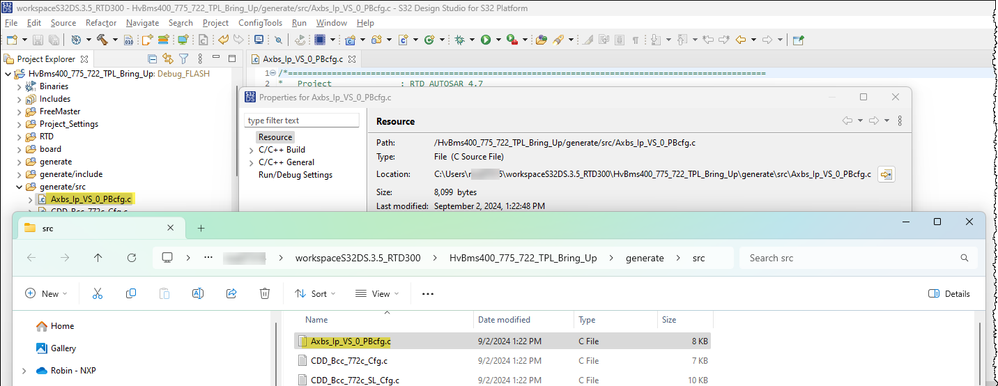Click the hammer Build icon
The width and height of the screenshot is (998, 386).
coord(102,39)
